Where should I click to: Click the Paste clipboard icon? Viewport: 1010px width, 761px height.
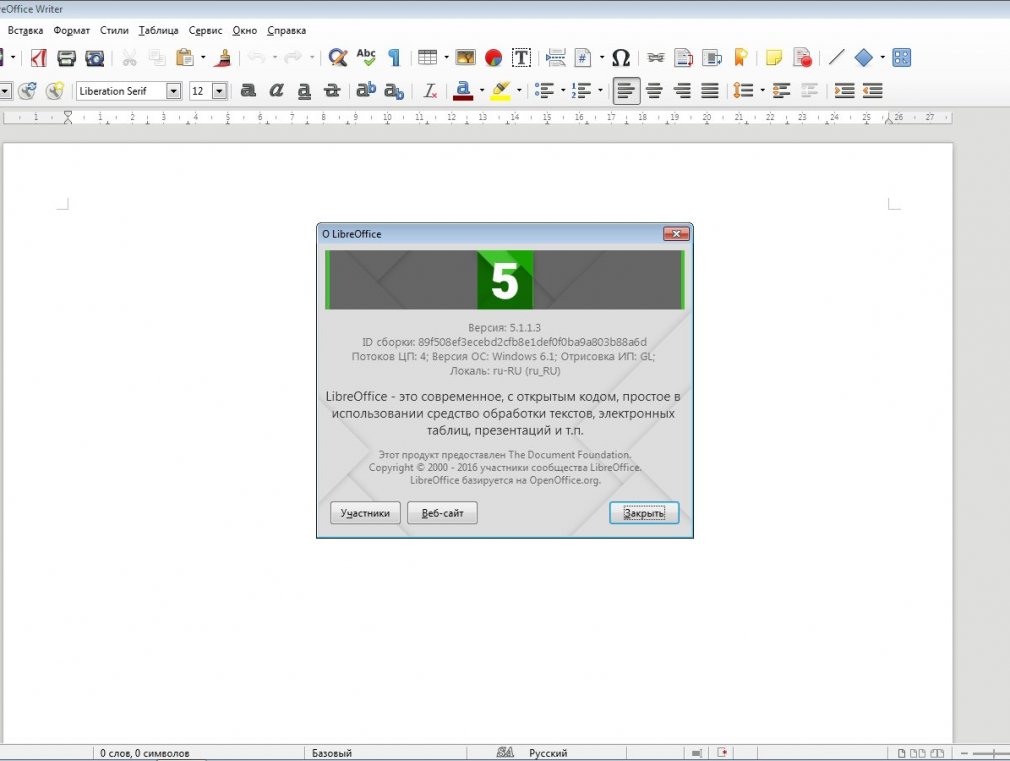point(185,58)
